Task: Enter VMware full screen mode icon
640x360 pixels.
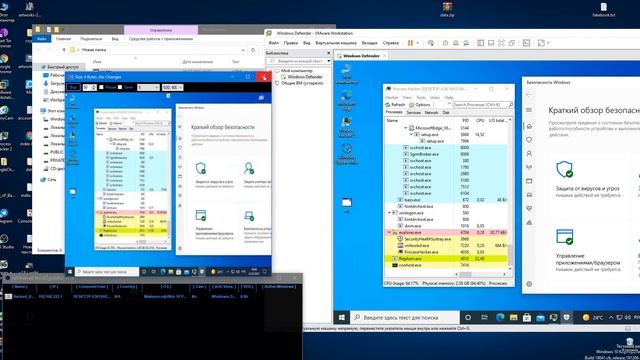Action: tap(501, 43)
